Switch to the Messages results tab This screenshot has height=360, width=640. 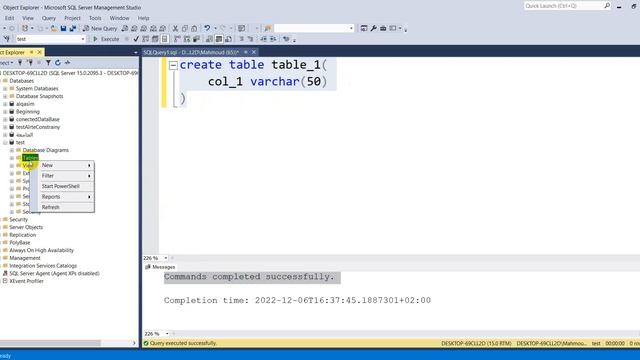coord(160,267)
